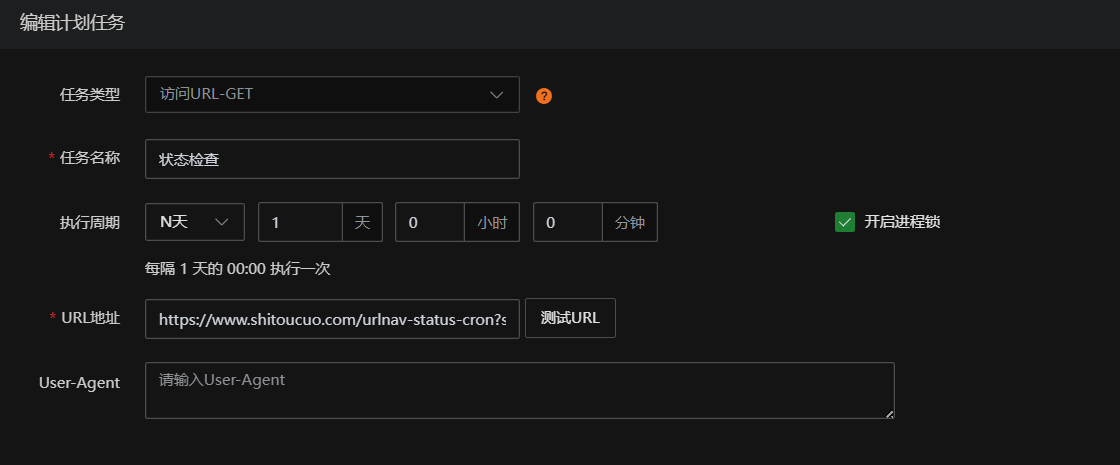Click the chevron arrow beside N天
This screenshot has width=1120, height=465.
222,222
